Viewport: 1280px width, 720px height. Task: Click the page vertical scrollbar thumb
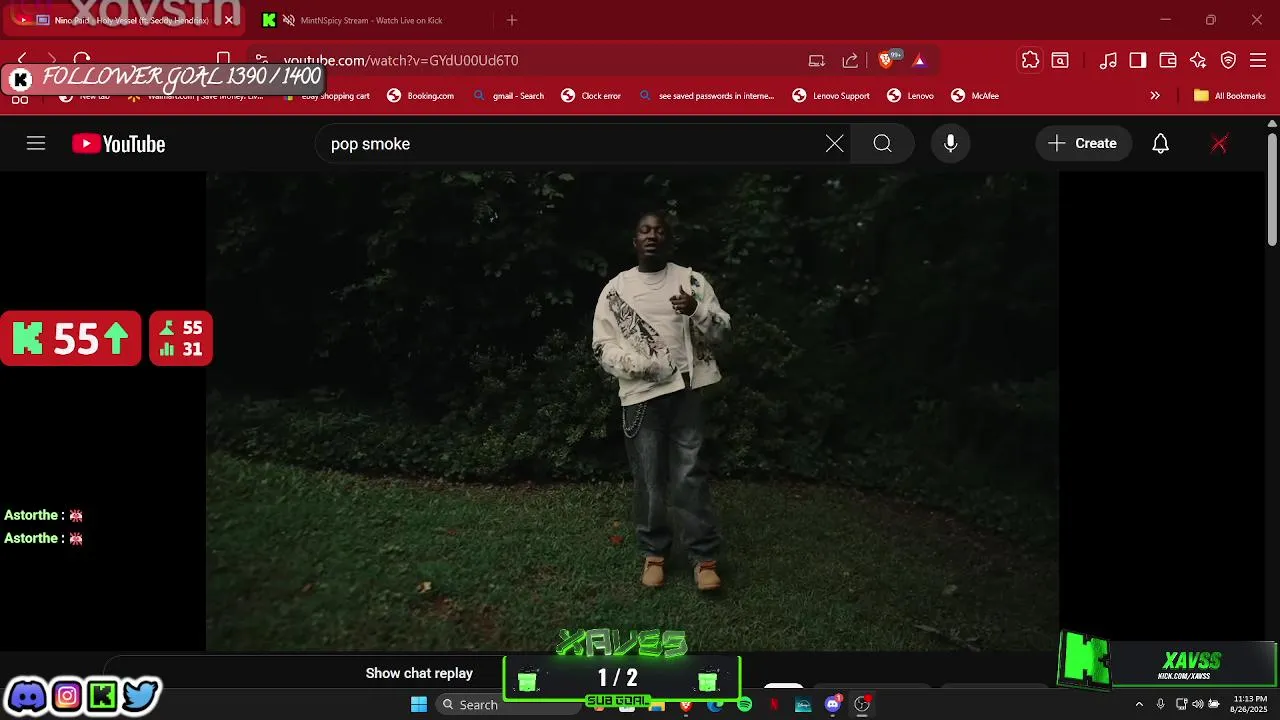click(1272, 188)
